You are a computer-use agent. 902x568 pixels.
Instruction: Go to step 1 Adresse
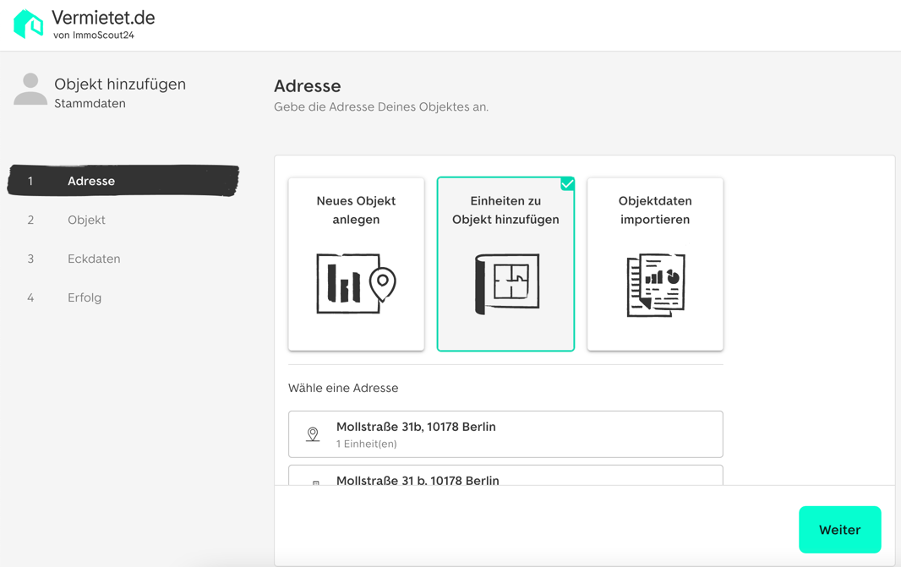(x=123, y=181)
